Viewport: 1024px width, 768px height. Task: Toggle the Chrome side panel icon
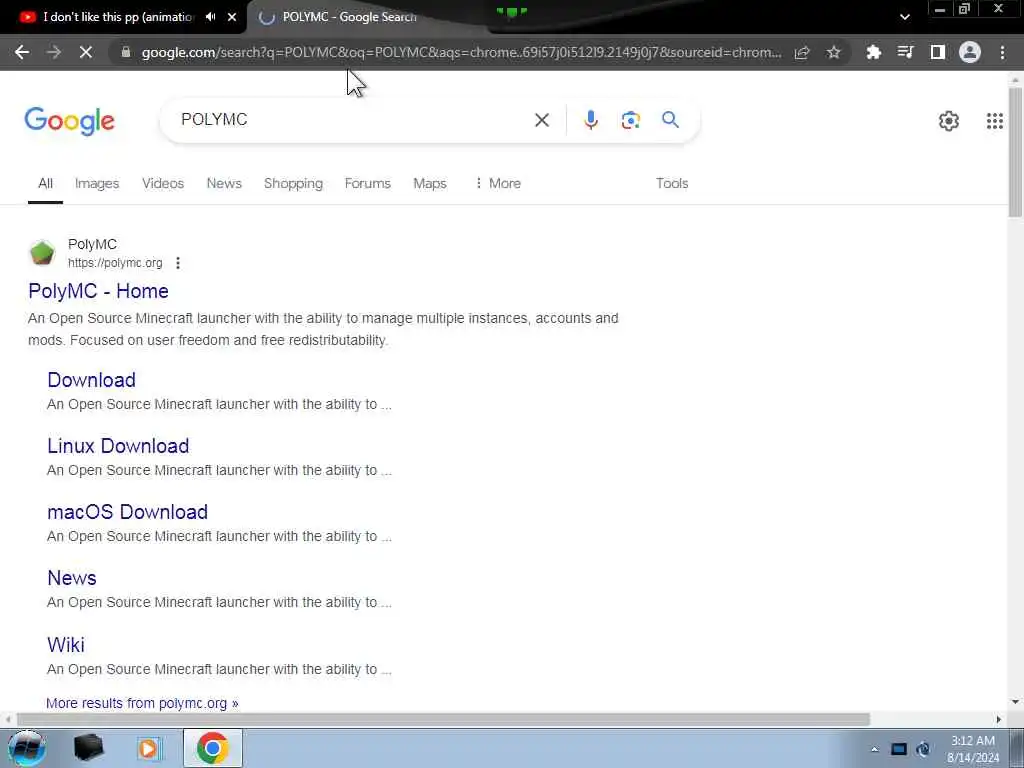[938, 52]
